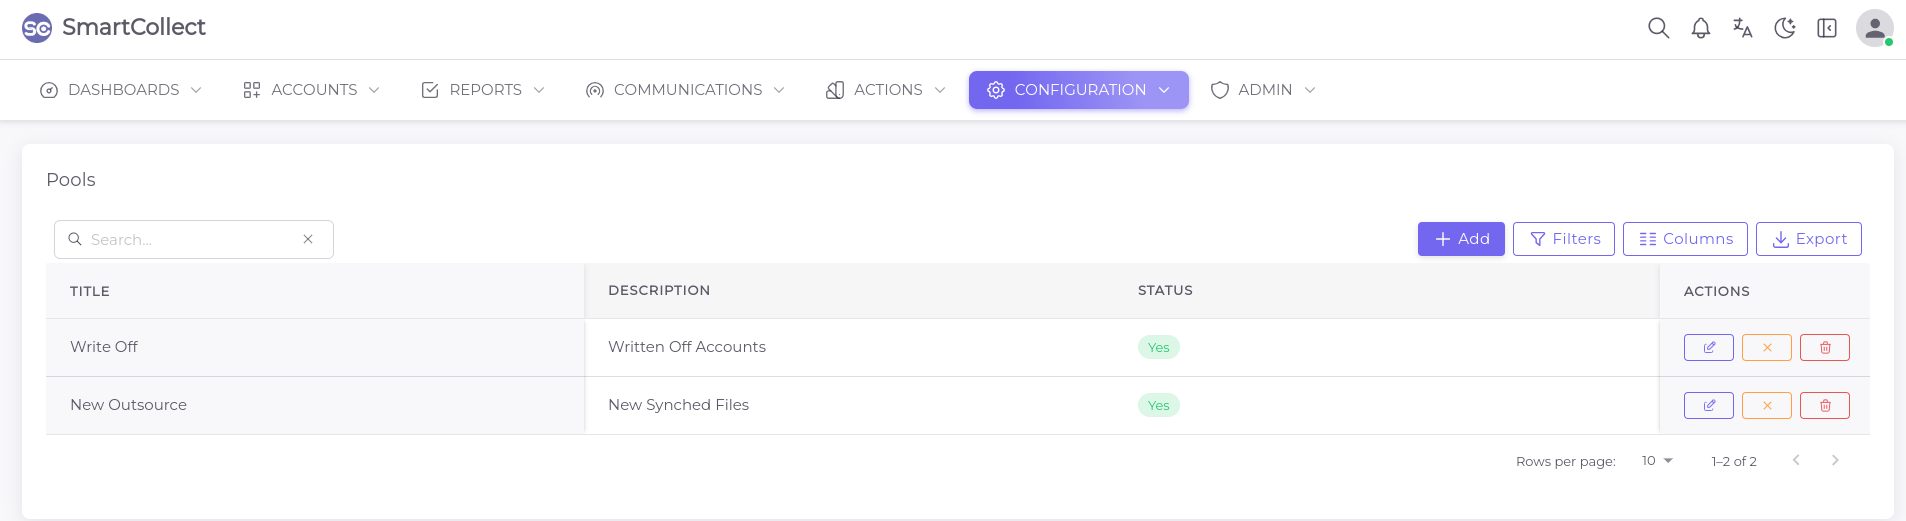The width and height of the screenshot is (1906, 521).
Task: Open the user profile avatar
Action: (1873, 28)
